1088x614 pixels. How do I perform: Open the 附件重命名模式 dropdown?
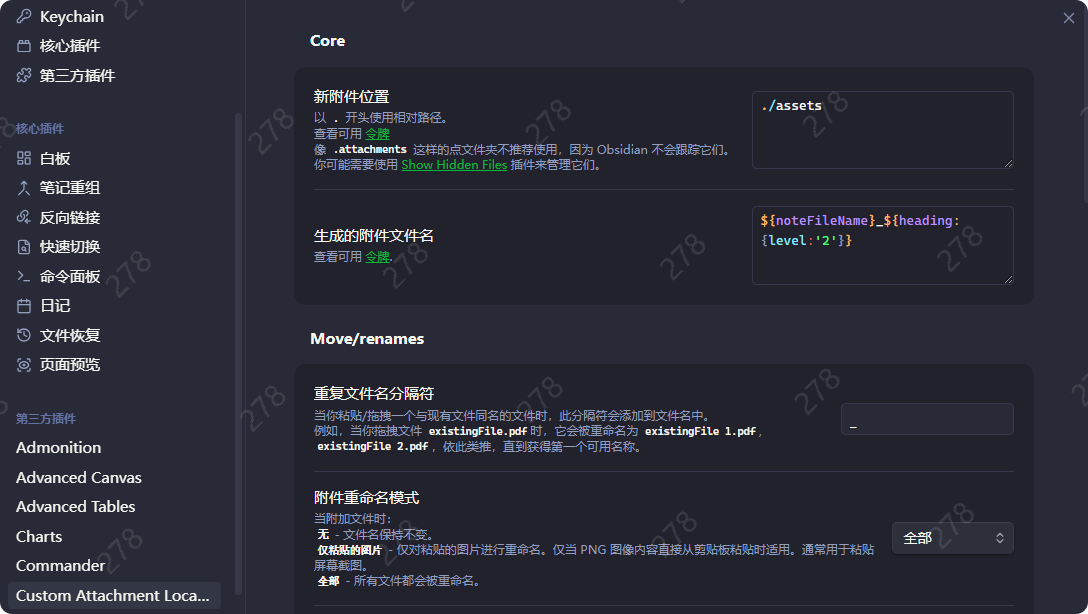[x=952, y=538]
